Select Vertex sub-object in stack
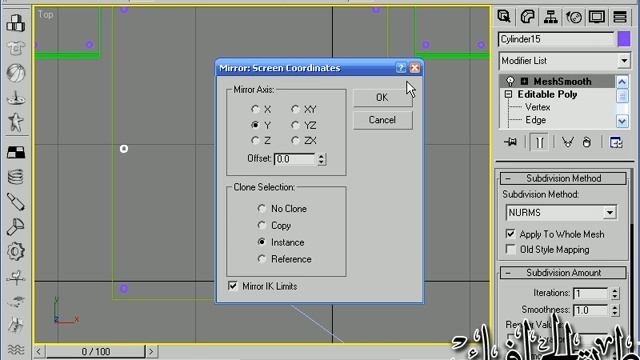Image resolution: width=640 pixels, height=360 pixels. click(538, 107)
